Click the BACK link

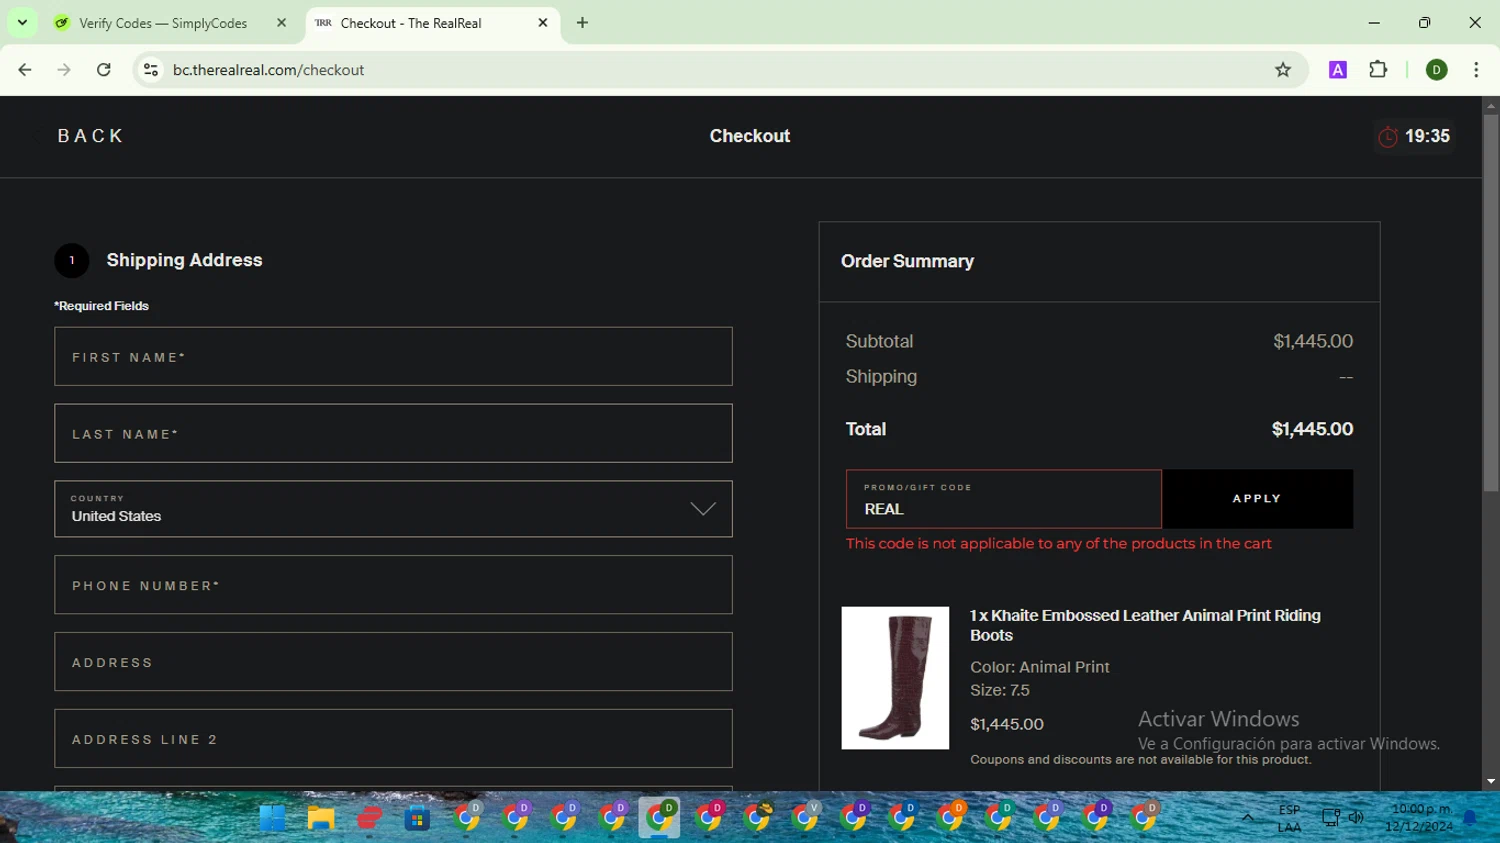tap(90, 136)
